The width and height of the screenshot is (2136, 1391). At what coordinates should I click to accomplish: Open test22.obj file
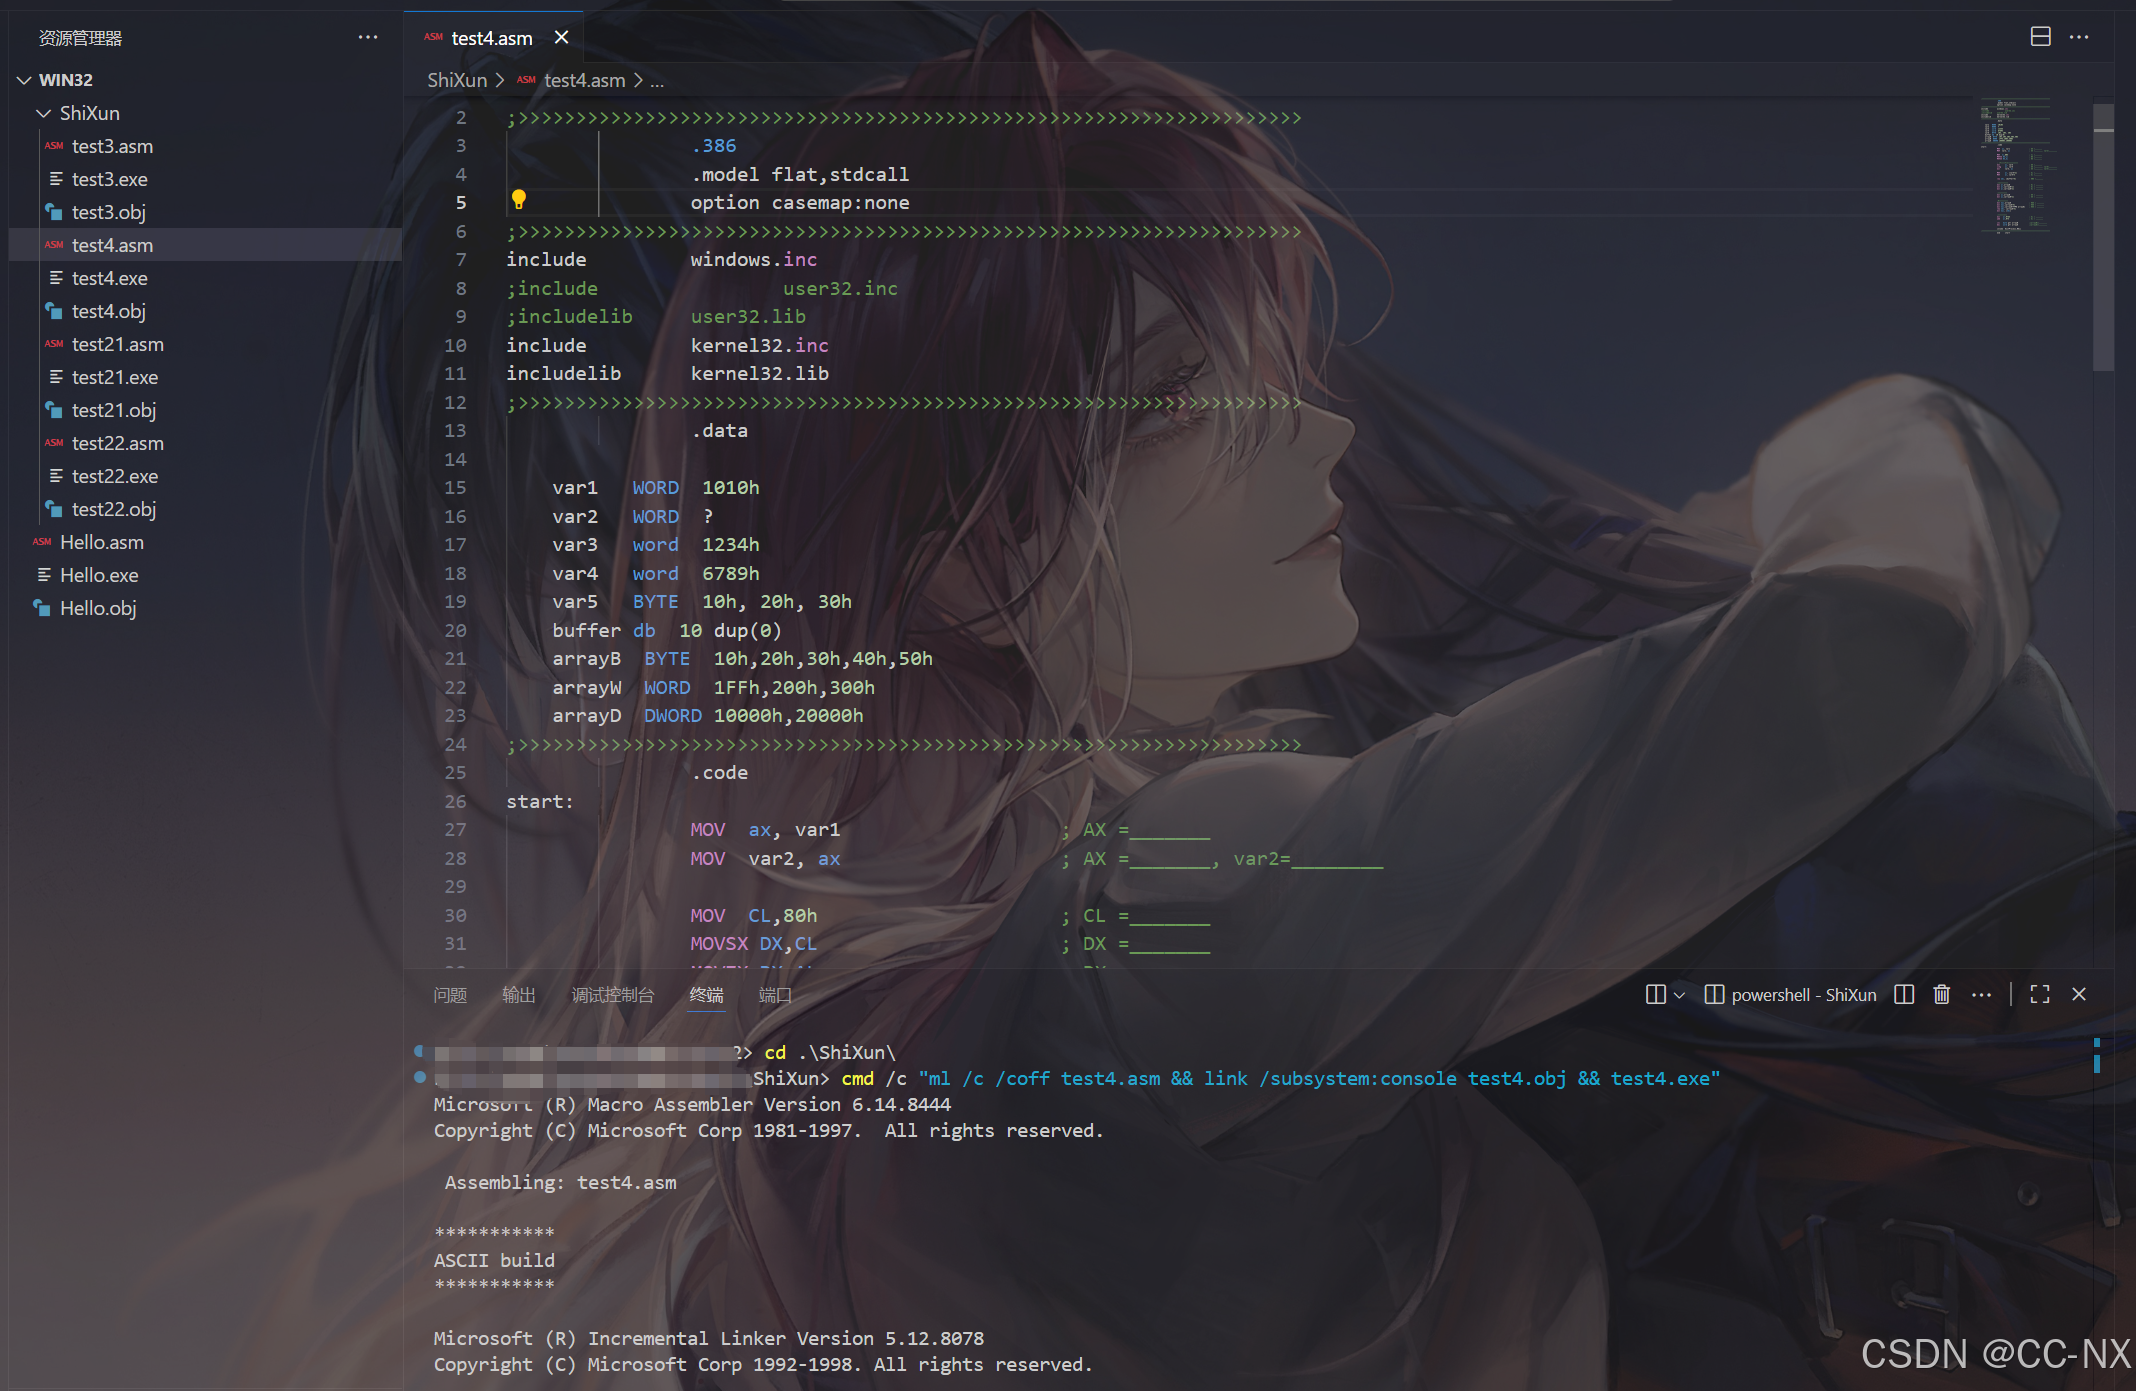tap(205, 509)
